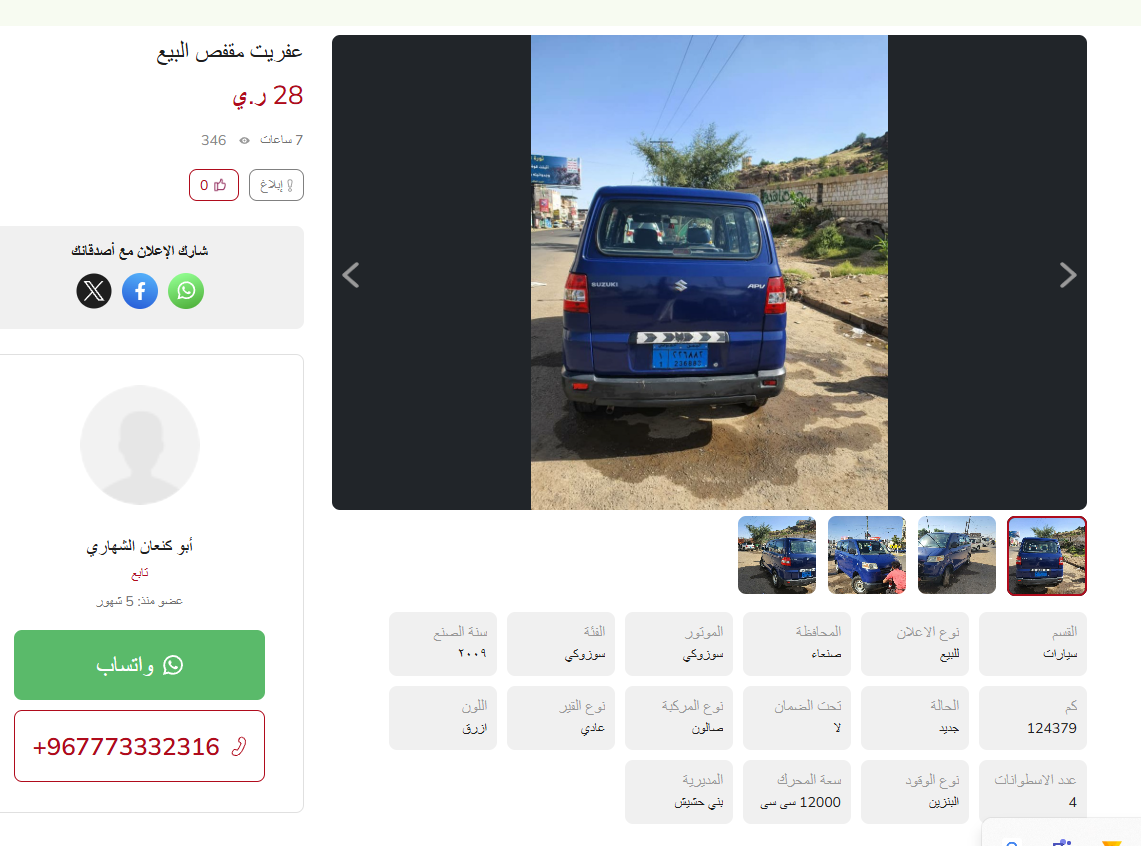Share the ad on X icon
1141x846 pixels.
pos(94,291)
